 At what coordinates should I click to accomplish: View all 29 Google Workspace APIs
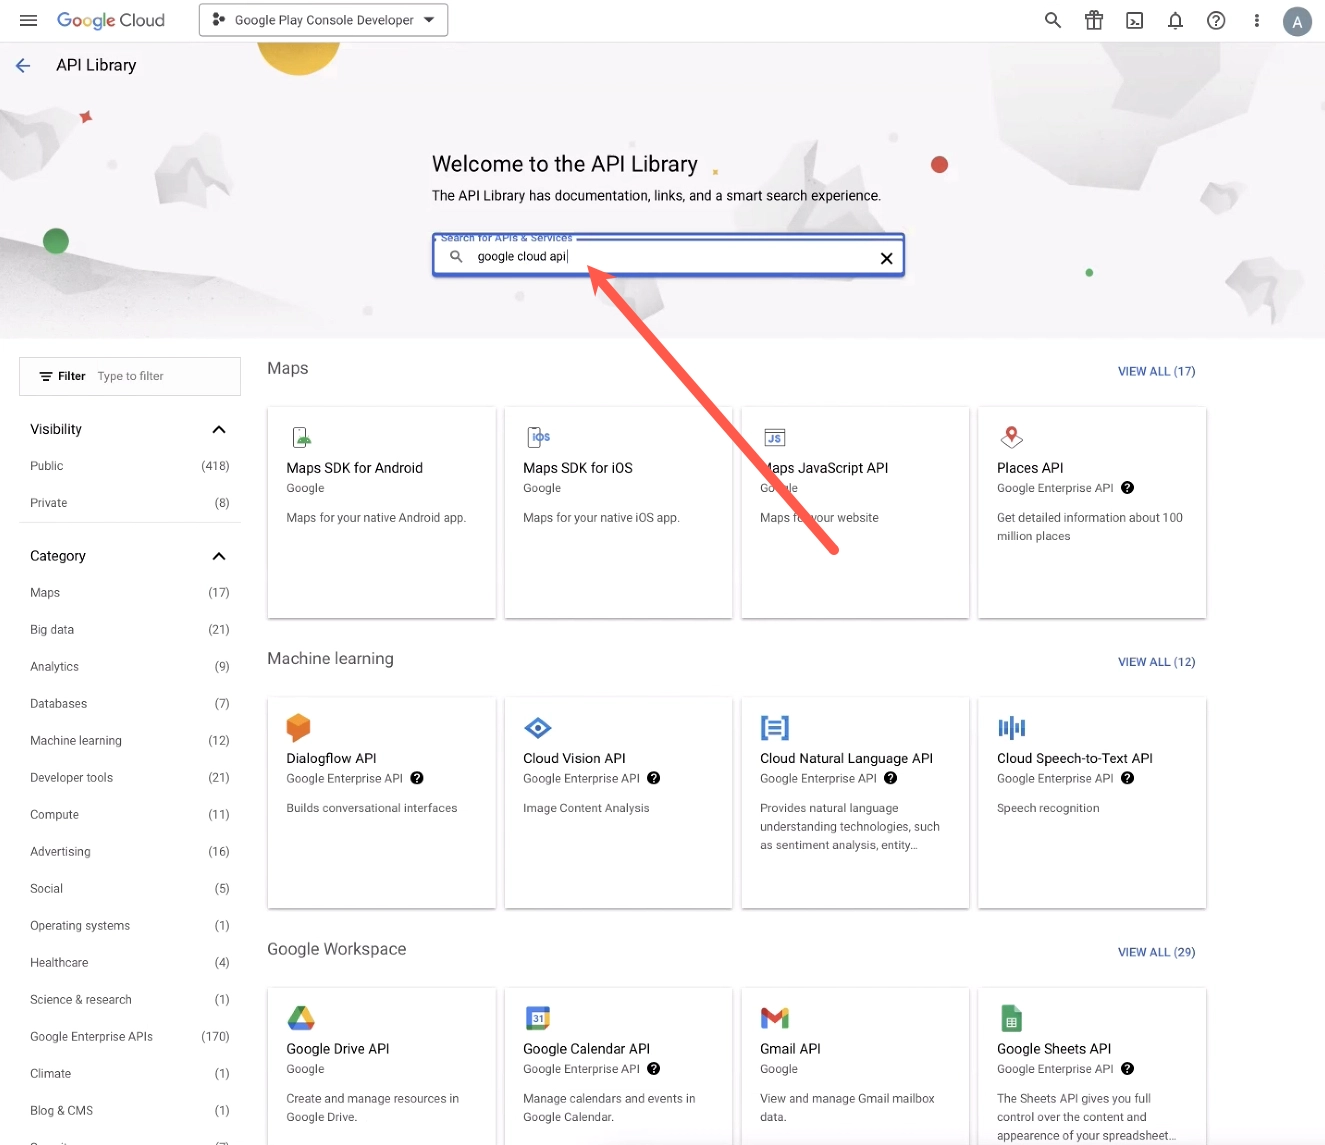point(1156,952)
